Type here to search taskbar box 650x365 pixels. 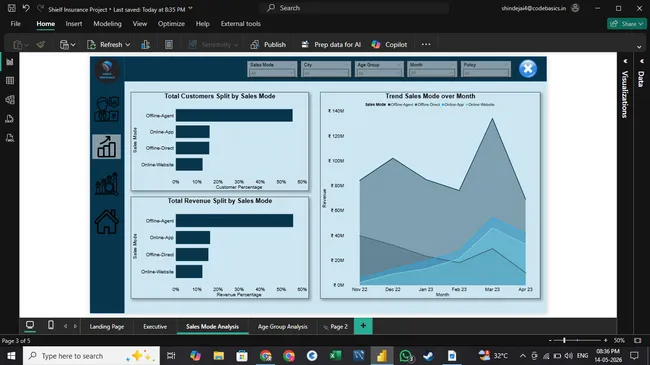(x=91, y=355)
